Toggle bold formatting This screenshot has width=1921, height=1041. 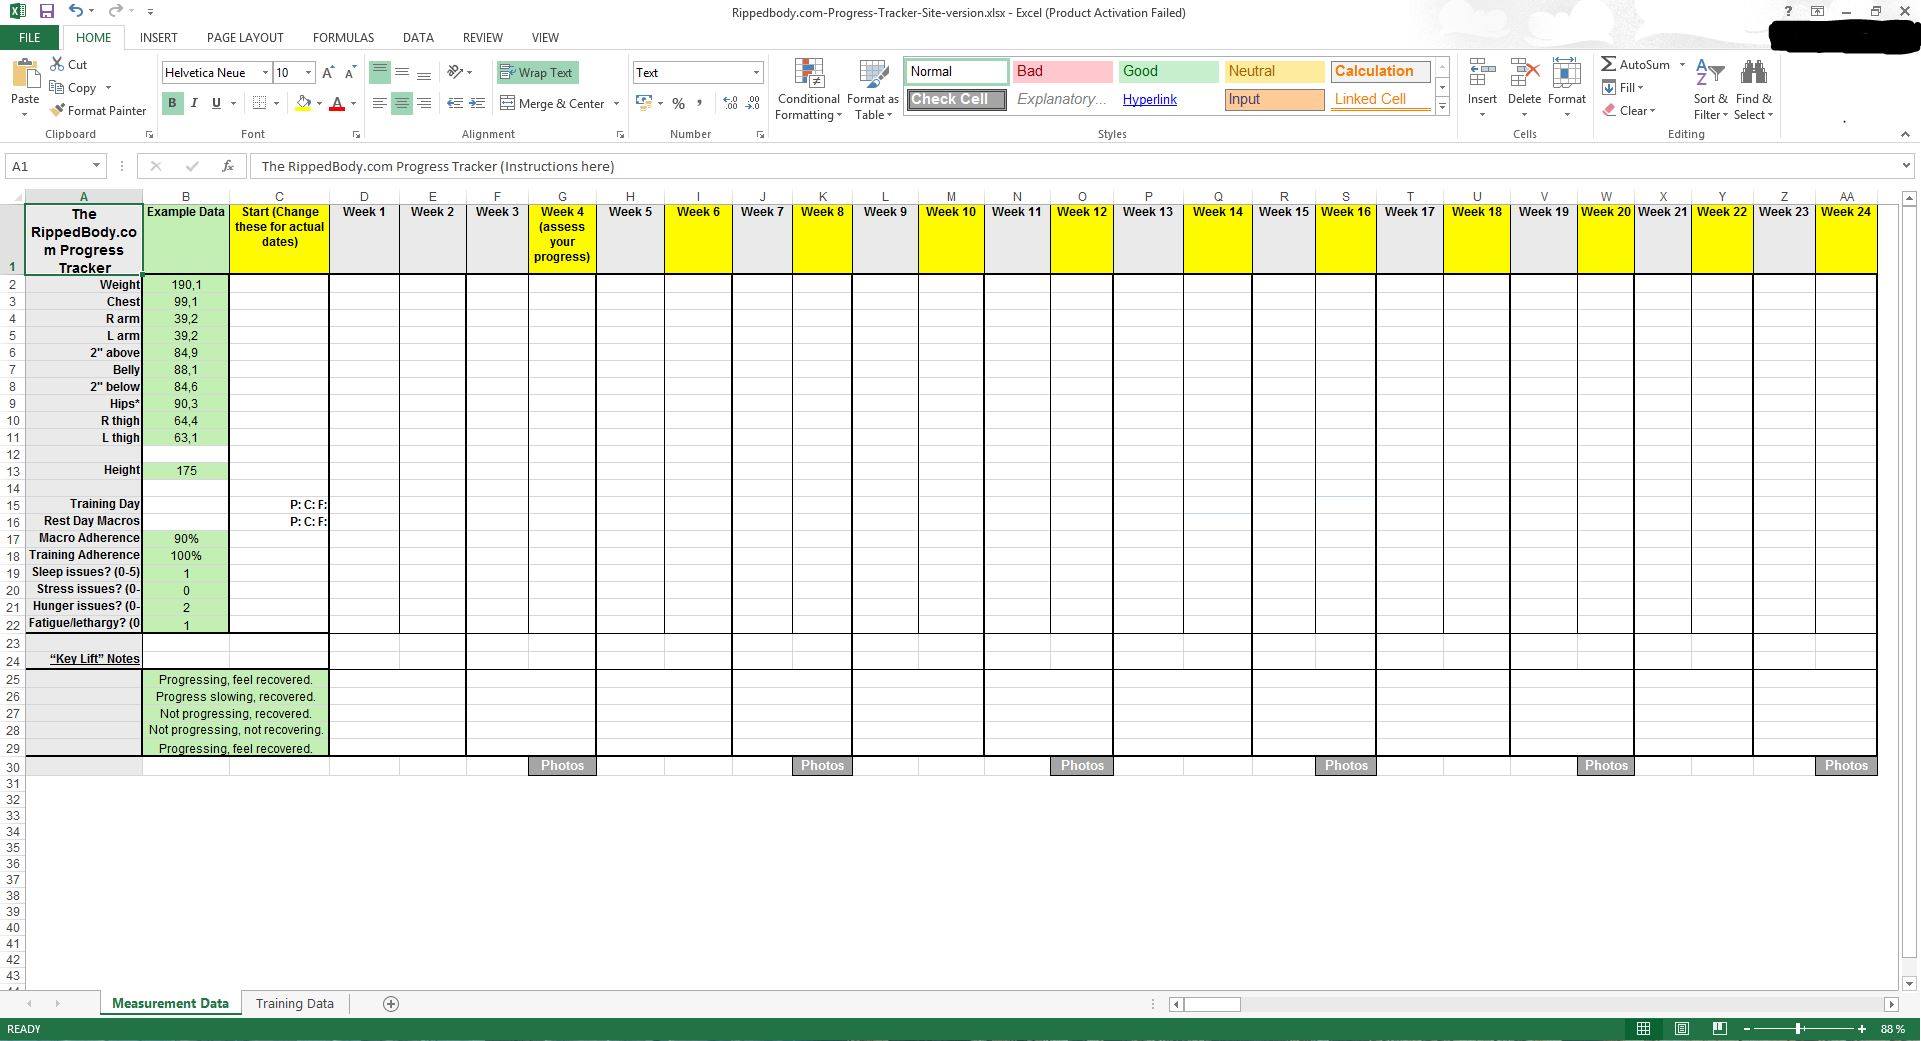pos(170,103)
